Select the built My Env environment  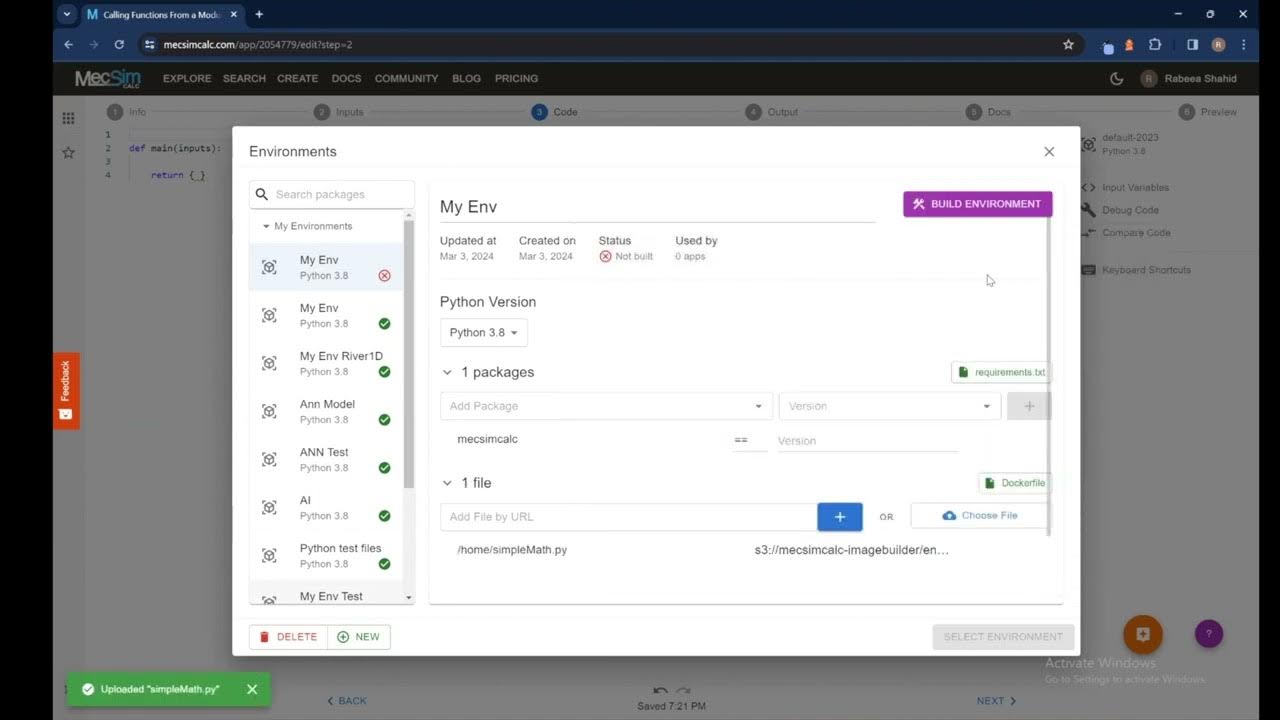[326, 315]
